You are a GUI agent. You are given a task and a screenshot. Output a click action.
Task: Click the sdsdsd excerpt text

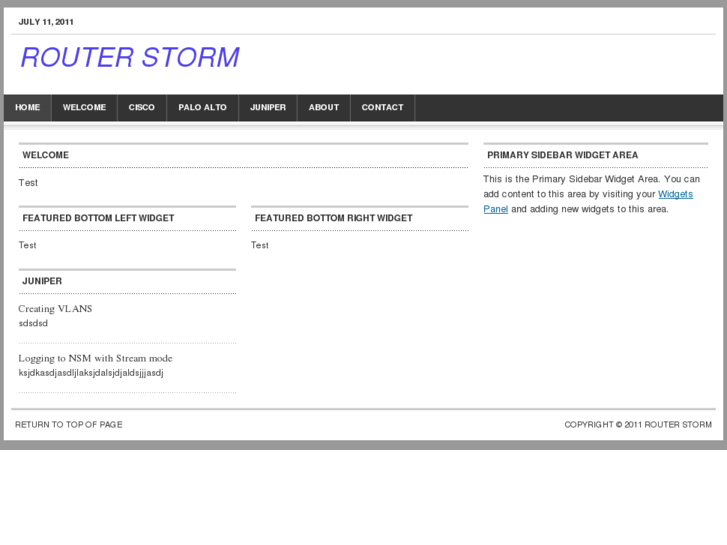33,323
